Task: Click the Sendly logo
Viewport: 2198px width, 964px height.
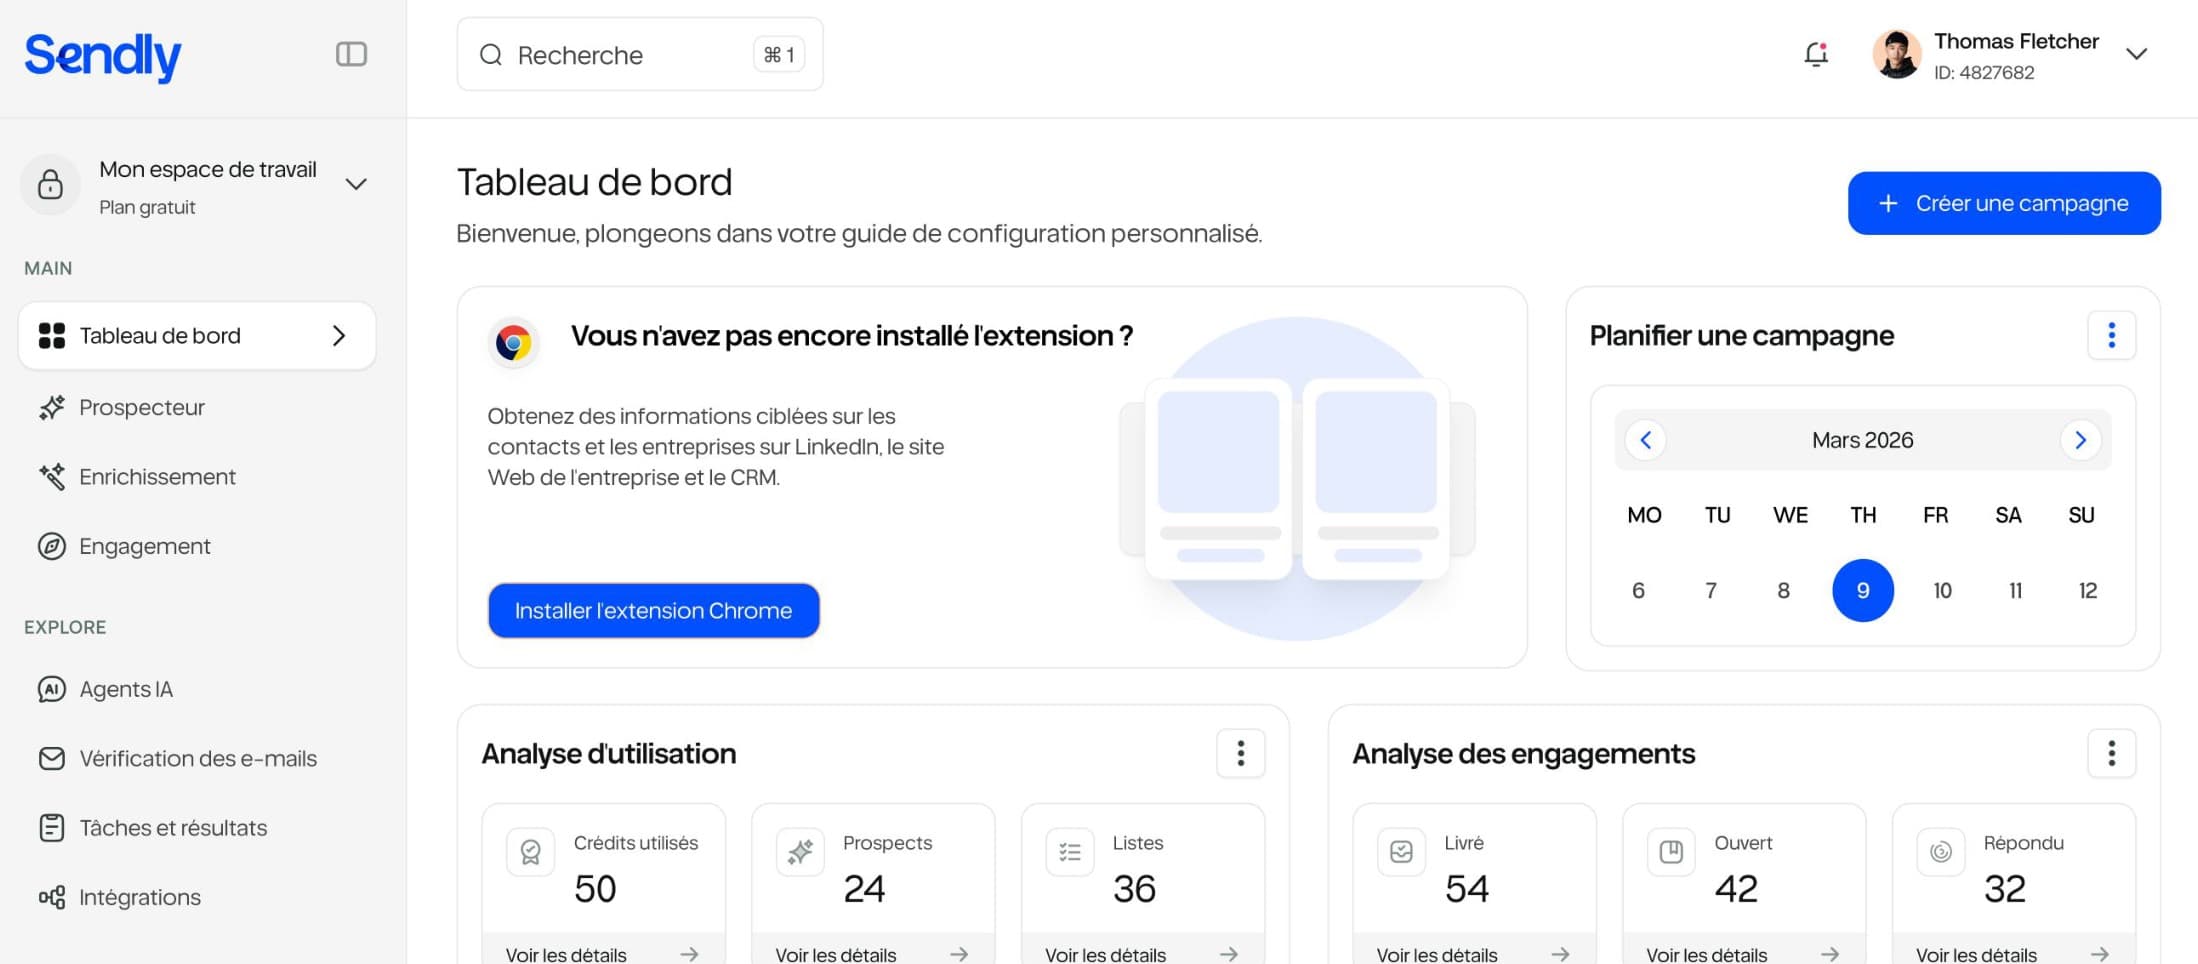Action: point(102,56)
